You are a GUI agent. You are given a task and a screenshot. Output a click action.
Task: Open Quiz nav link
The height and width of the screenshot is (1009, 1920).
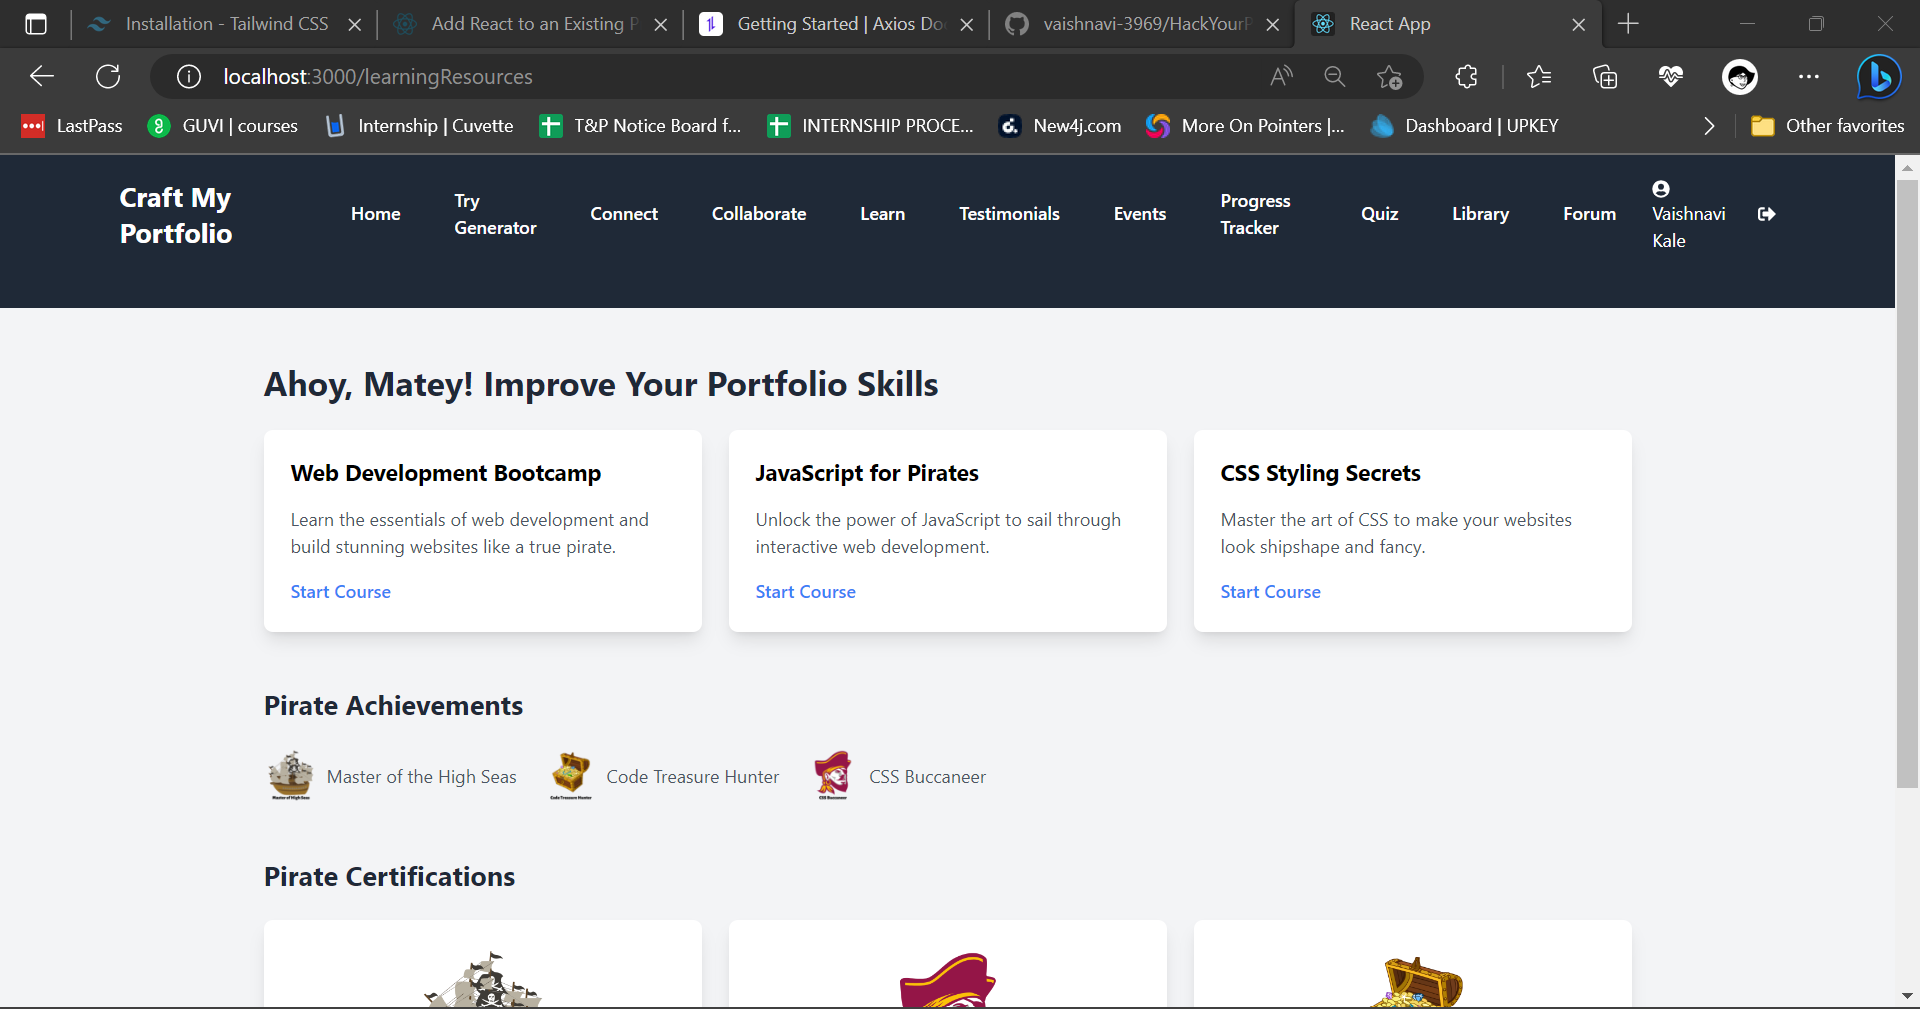click(x=1379, y=214)
